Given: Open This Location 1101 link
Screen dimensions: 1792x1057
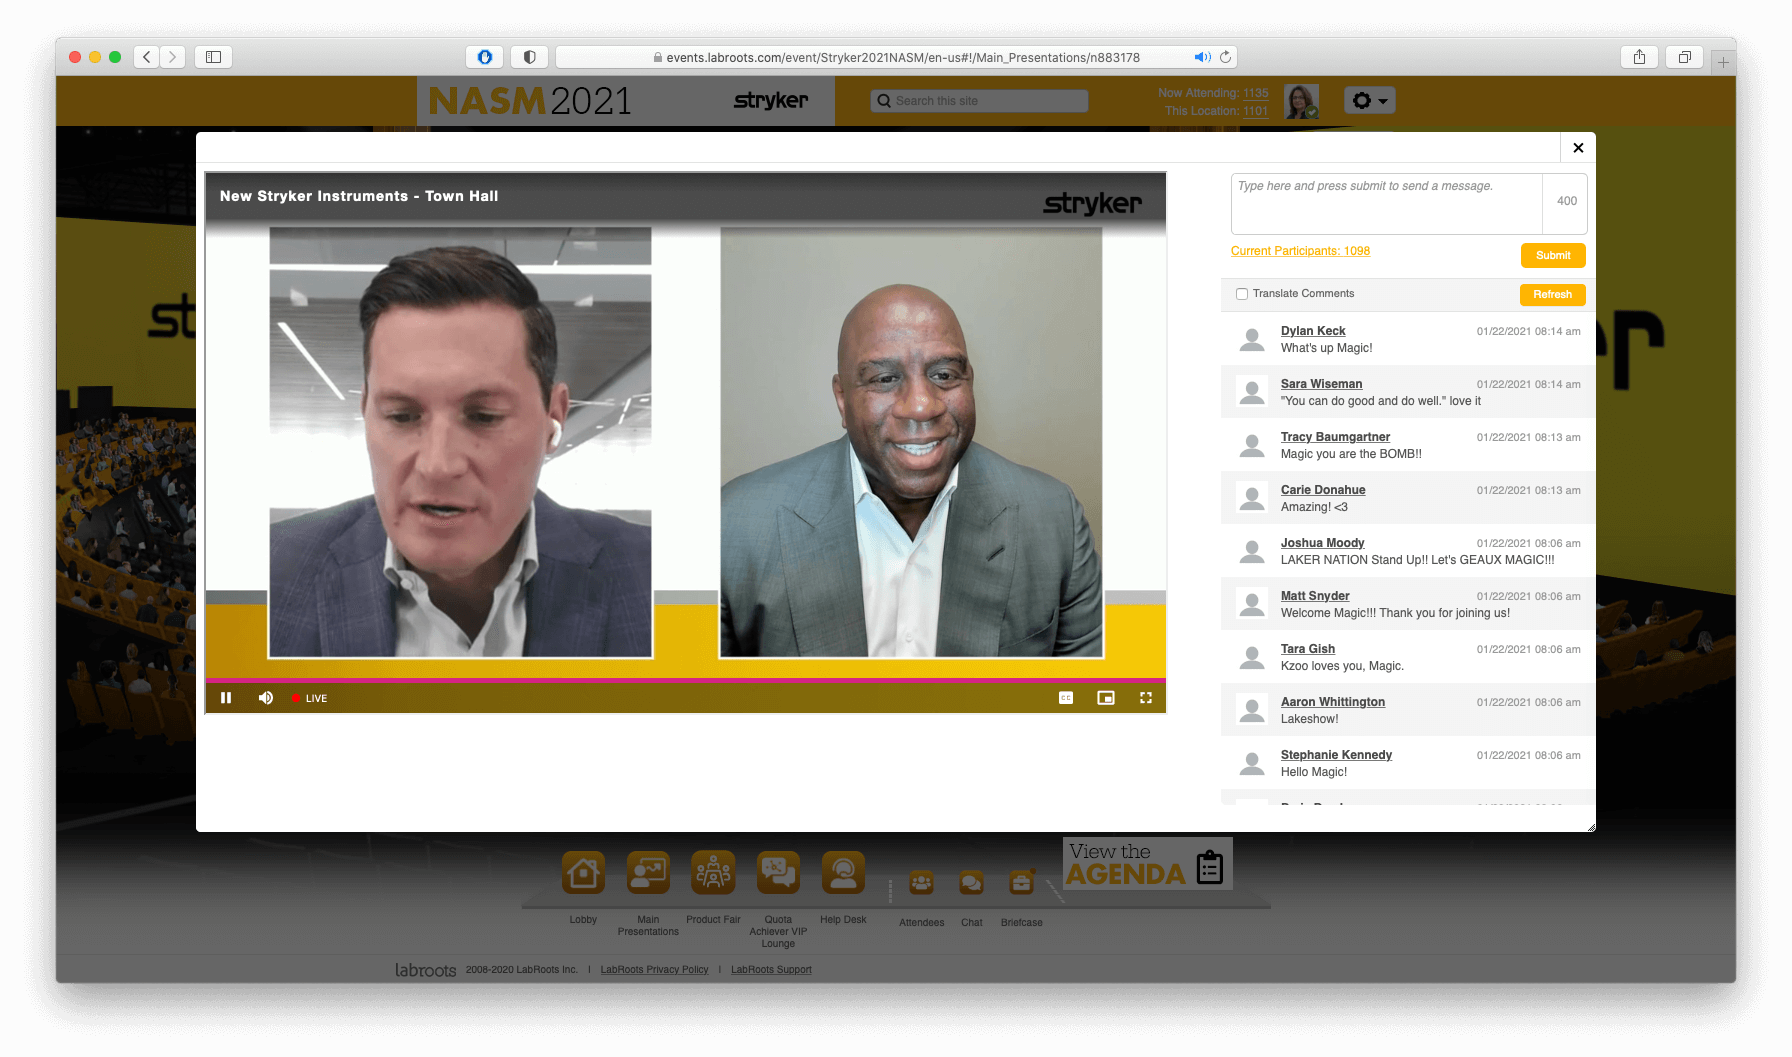Looking at the screenshot, I should pyautogui.click(x=1255, y=111).
